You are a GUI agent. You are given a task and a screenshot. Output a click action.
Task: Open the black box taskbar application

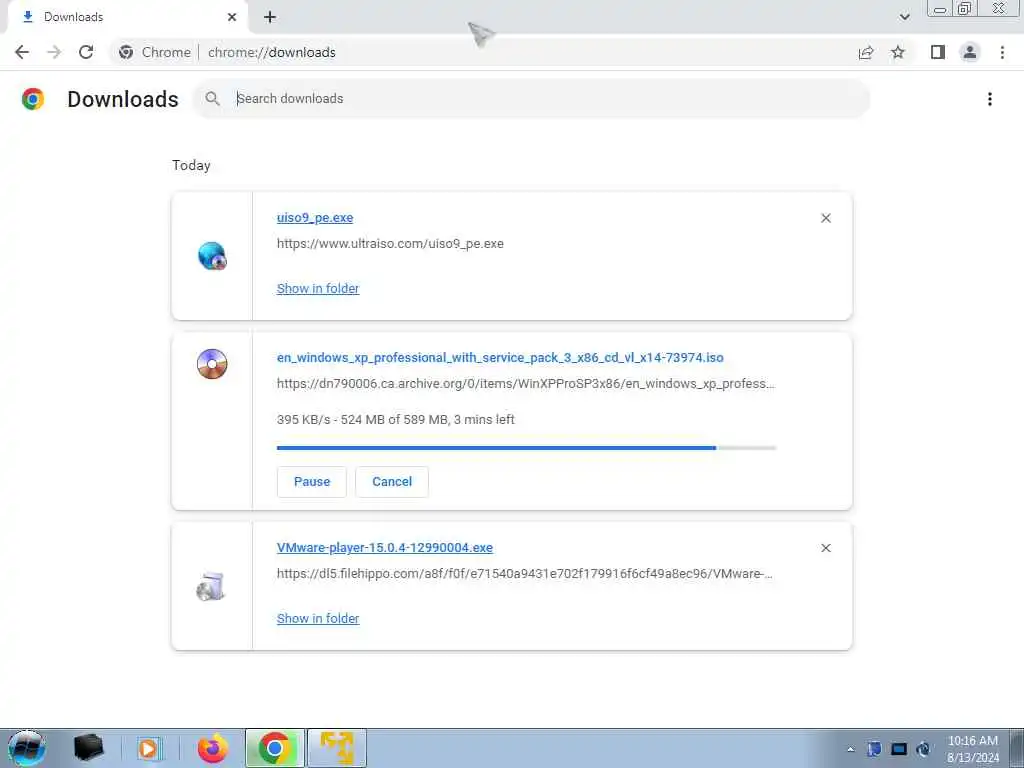(88, 748)
